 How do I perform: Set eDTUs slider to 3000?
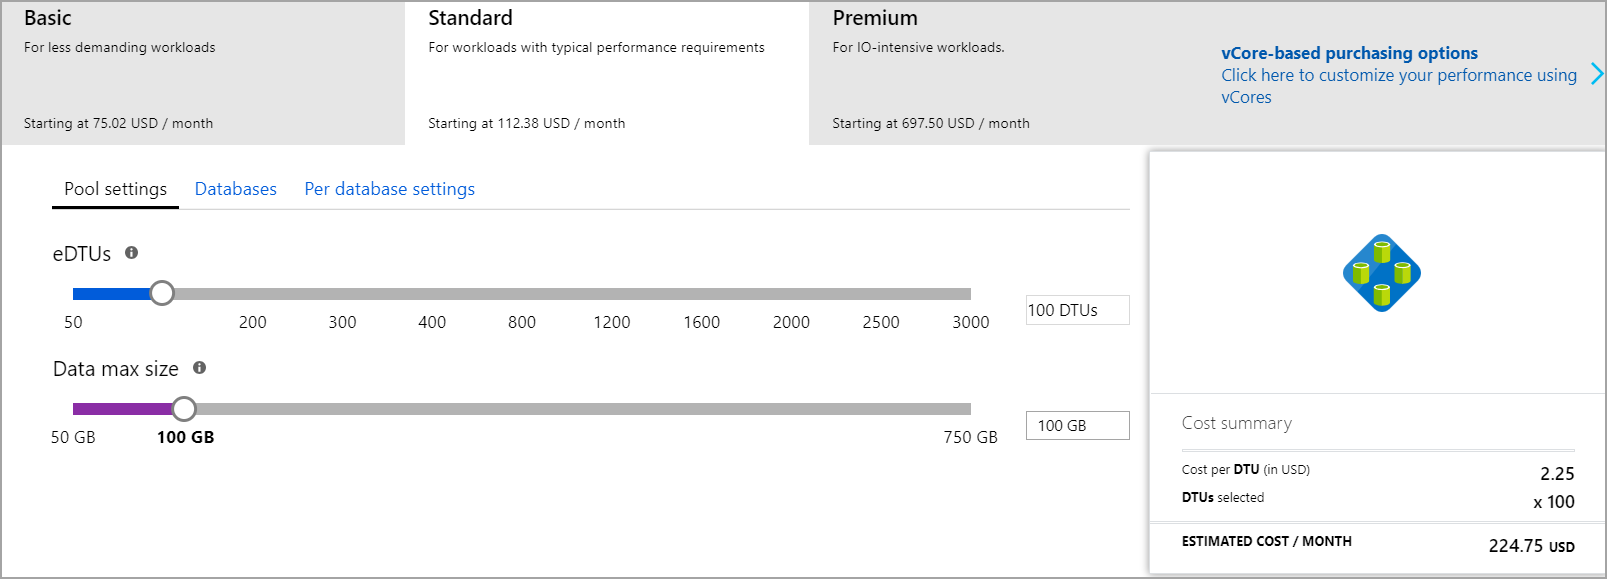pyautogui.click(x=969, y=294)
